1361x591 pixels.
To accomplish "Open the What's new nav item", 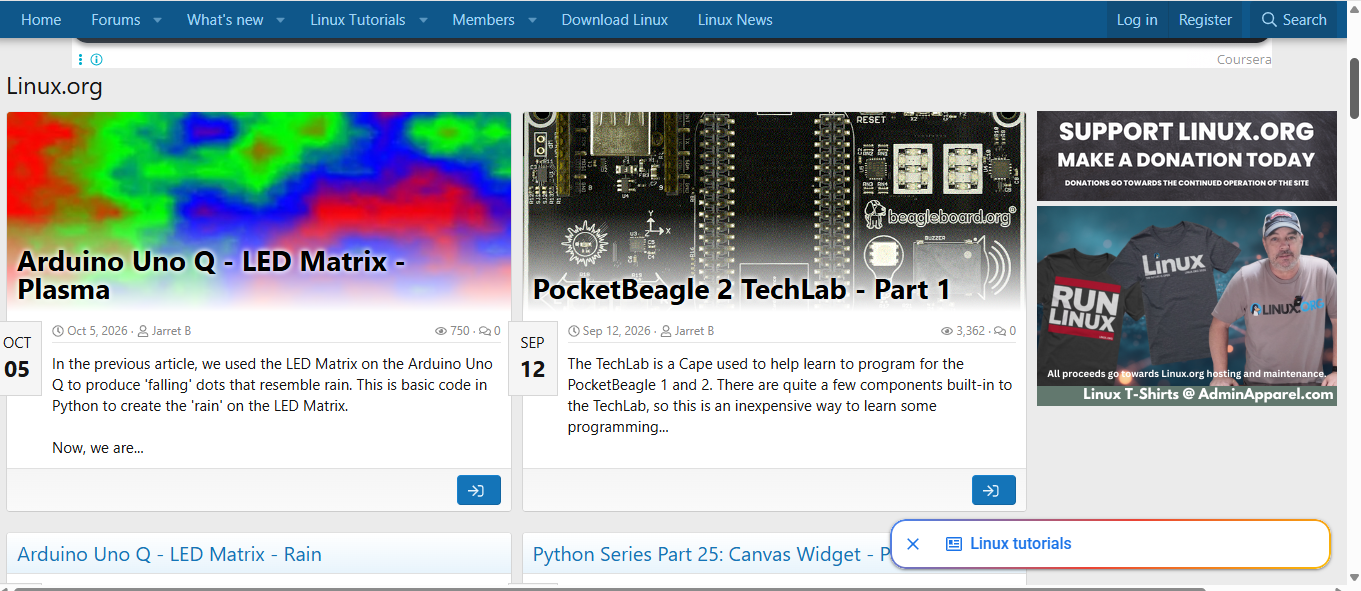I will [225, 20].
